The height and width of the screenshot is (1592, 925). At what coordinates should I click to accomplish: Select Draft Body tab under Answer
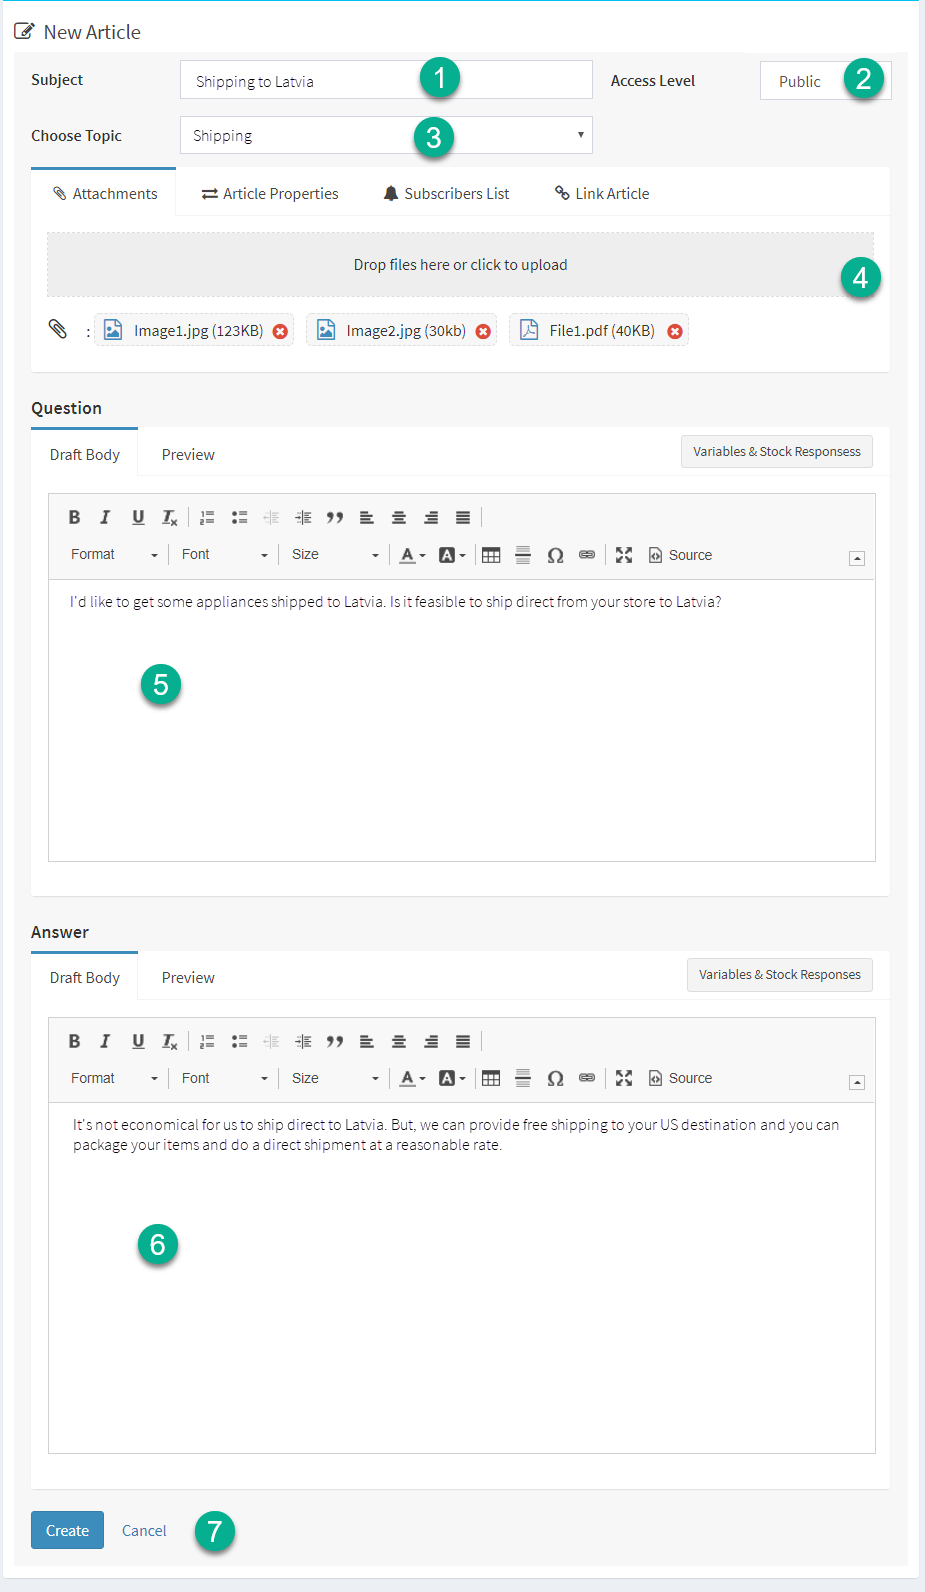85,977
